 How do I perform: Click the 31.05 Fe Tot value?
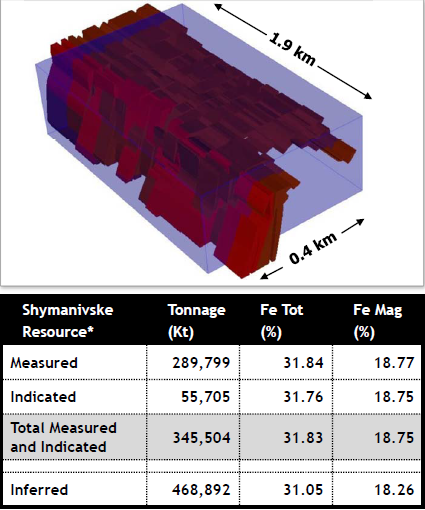point(303,490)
